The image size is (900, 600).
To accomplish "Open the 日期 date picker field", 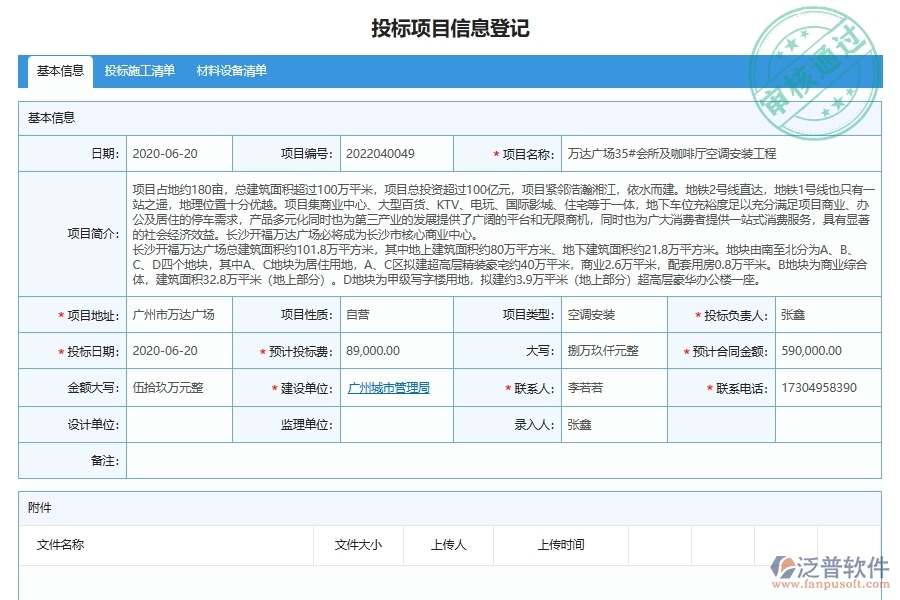I will point(180,153).
